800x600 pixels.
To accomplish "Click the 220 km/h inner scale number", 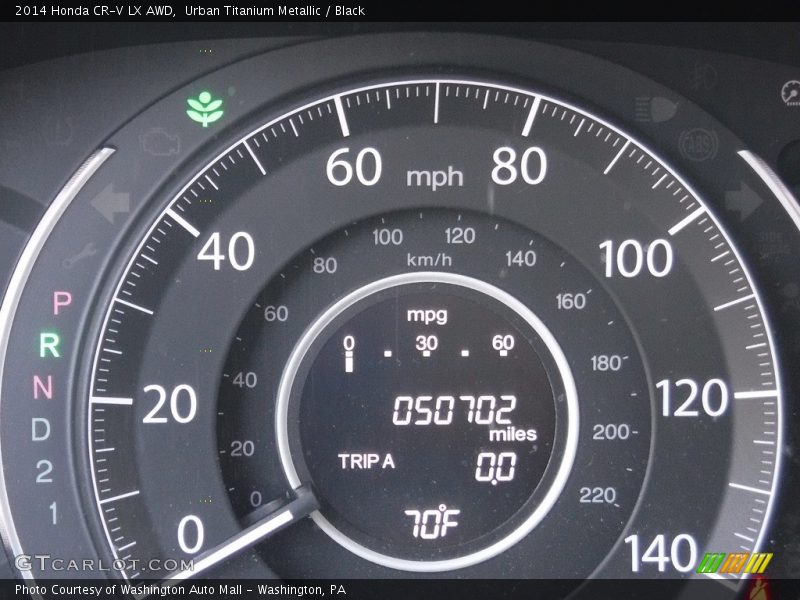I will [x=597, y=495].
